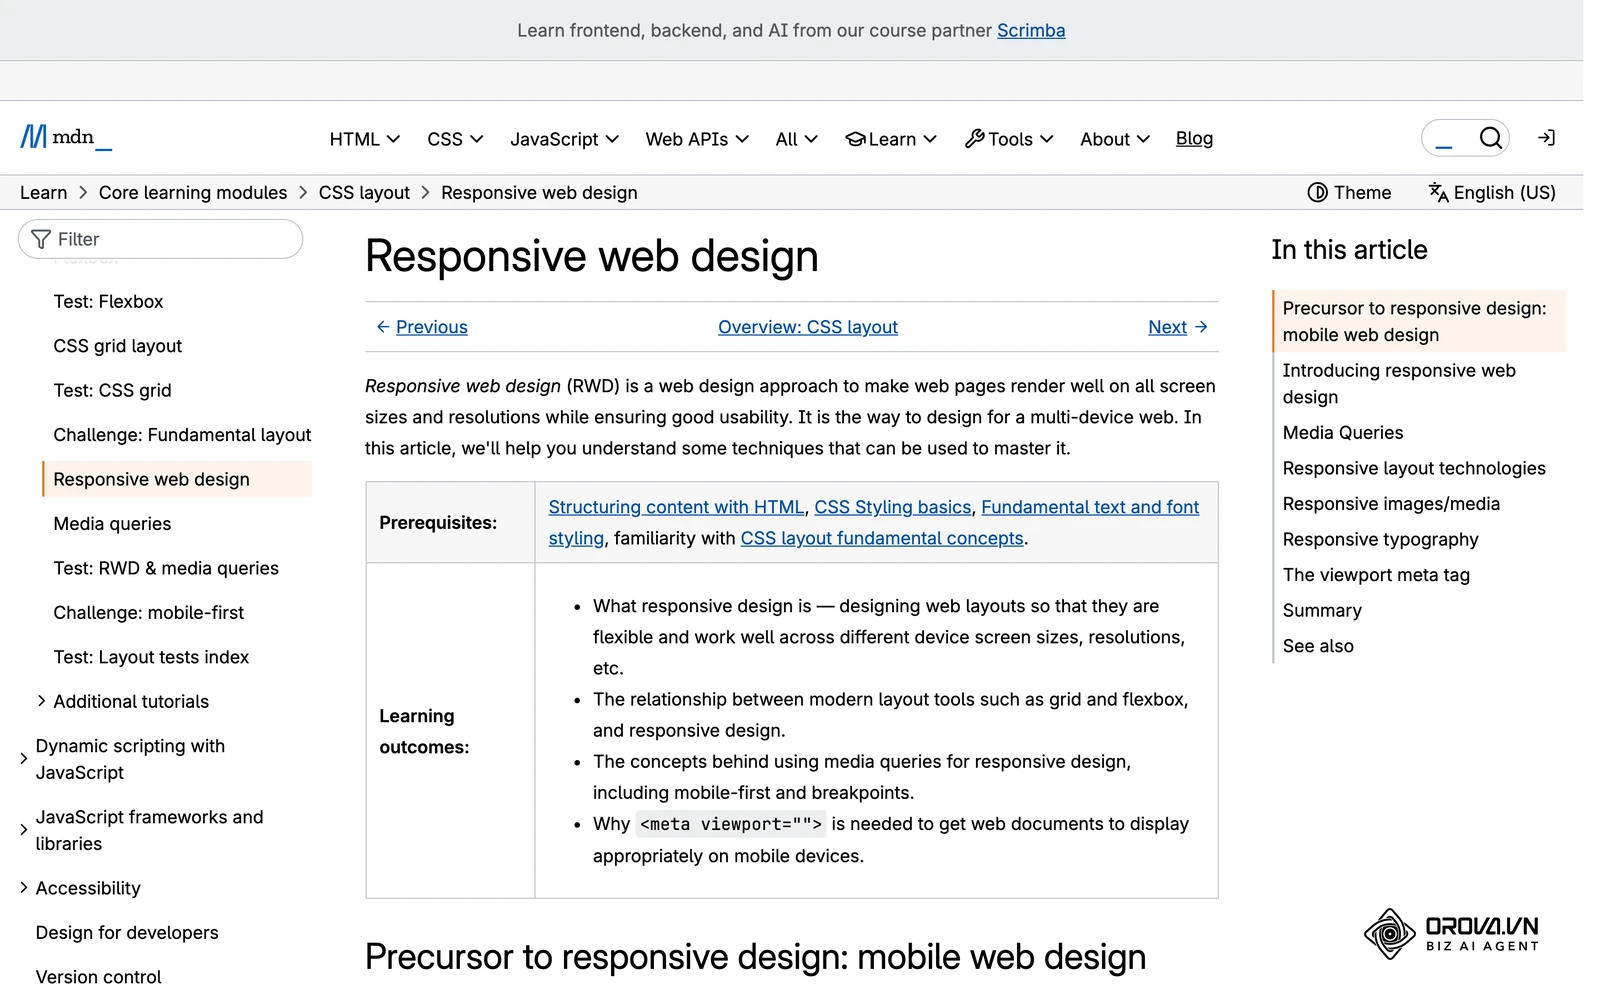This screenshot has width=1600, height=1000.
Task: Select CSS grid layout in sidebar
Action: click(118, 346)
